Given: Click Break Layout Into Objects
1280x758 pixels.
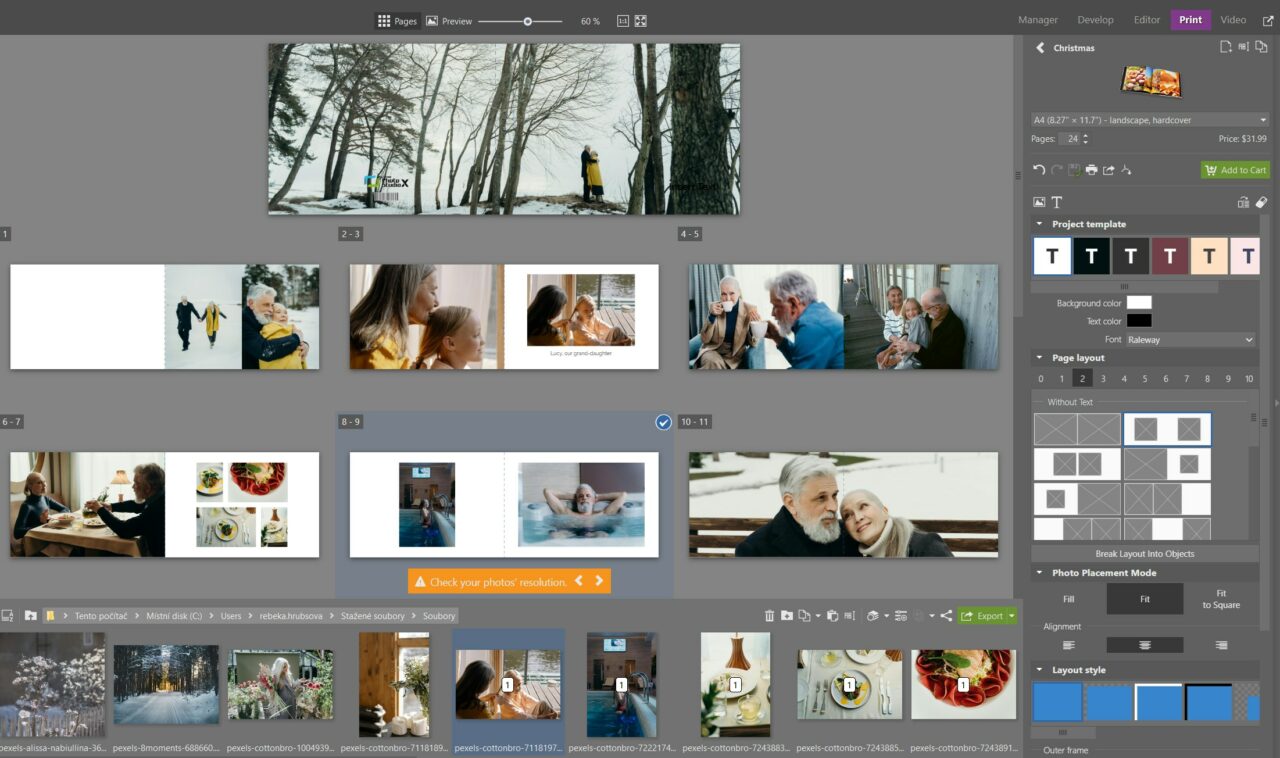Looking at the screenshot, I should [1145, 553].
